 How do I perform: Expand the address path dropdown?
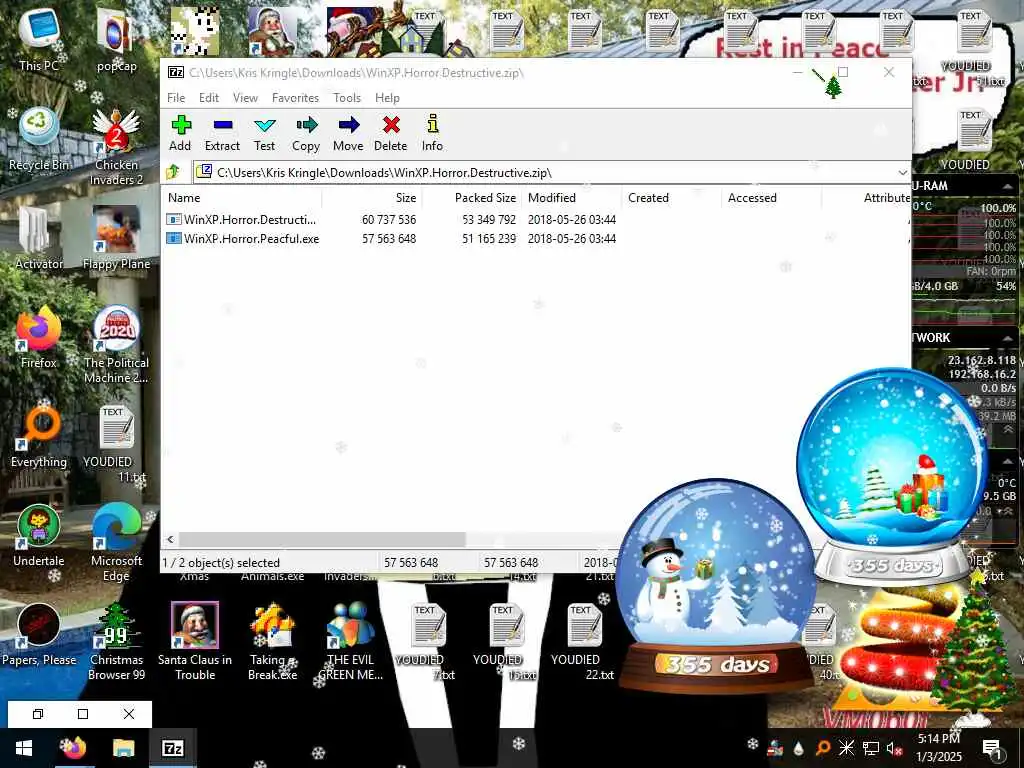click(903, 173)
